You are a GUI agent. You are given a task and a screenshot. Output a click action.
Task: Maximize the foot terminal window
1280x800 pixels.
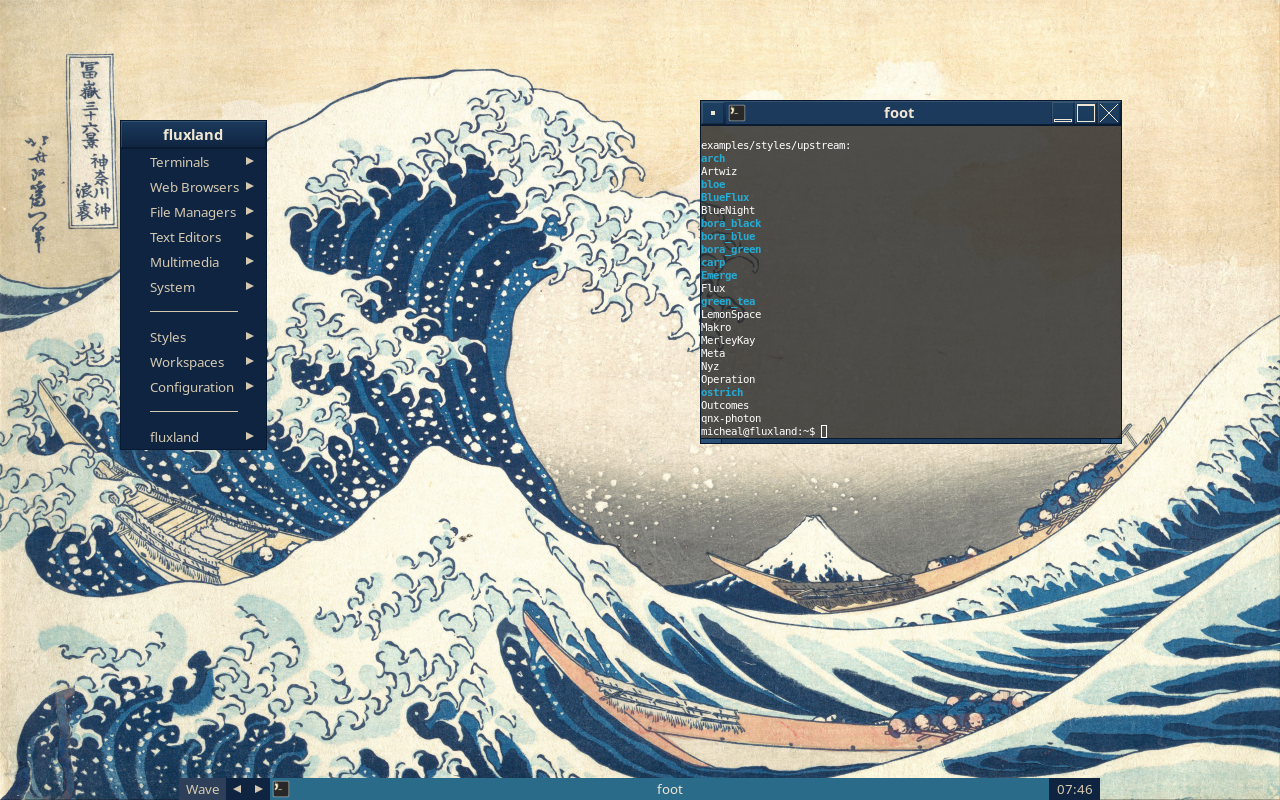pos(1086,113)
